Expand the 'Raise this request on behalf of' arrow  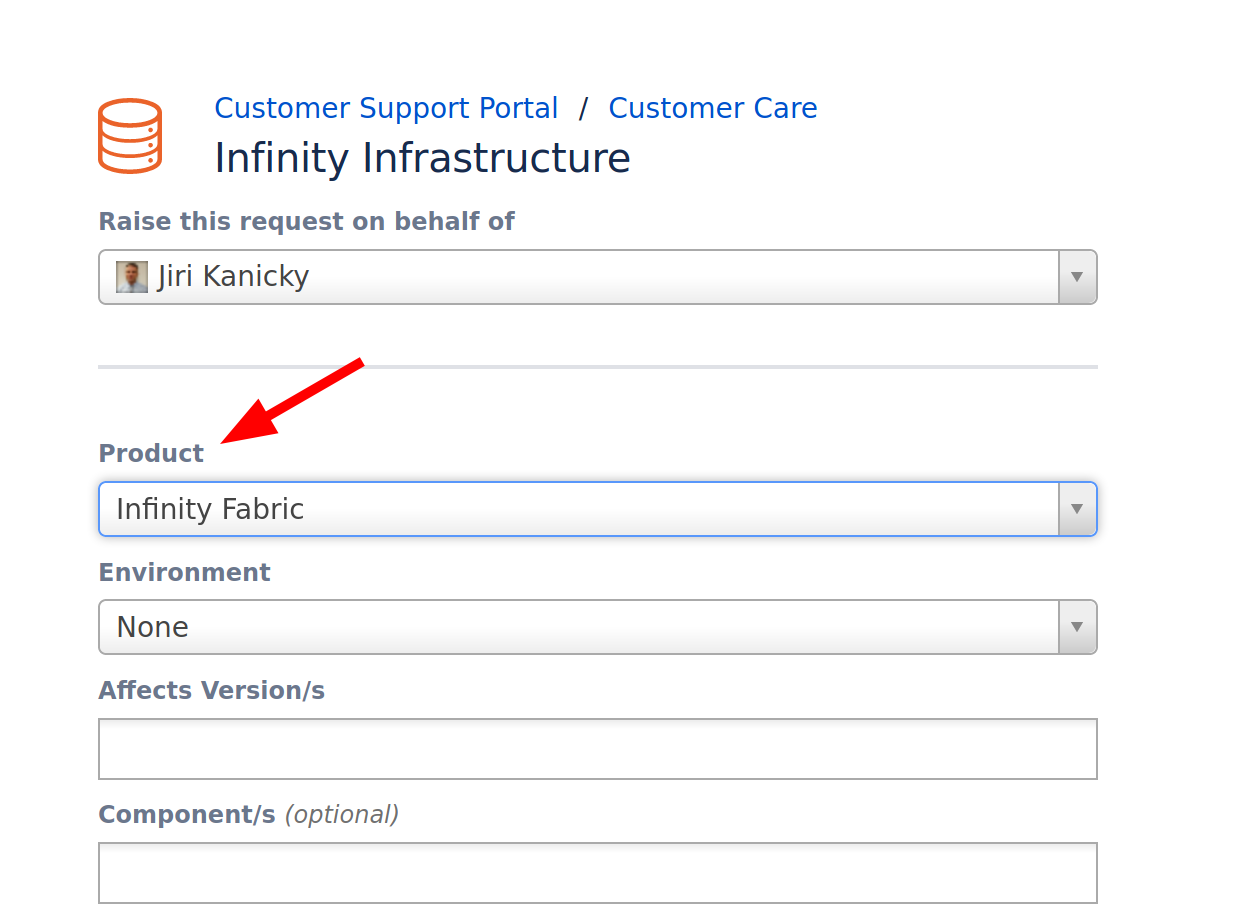click(1077, 277)
